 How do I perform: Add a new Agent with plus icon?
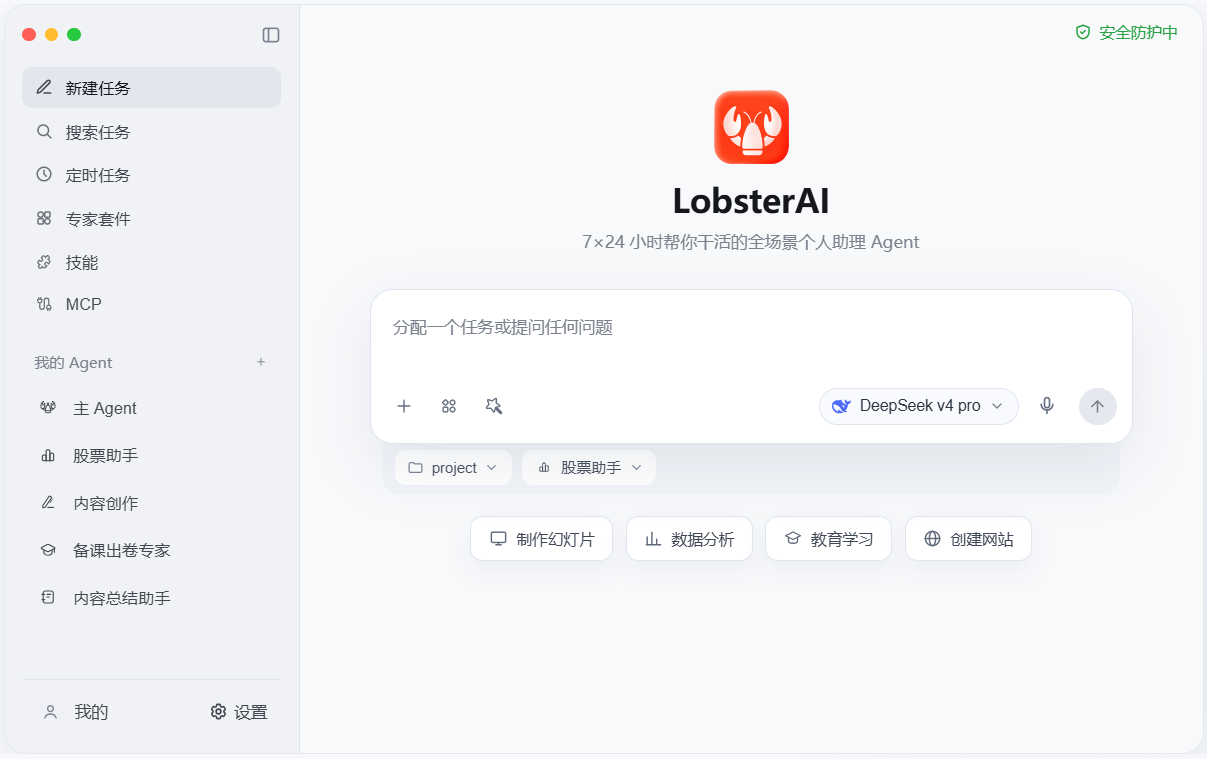[261, 362]
